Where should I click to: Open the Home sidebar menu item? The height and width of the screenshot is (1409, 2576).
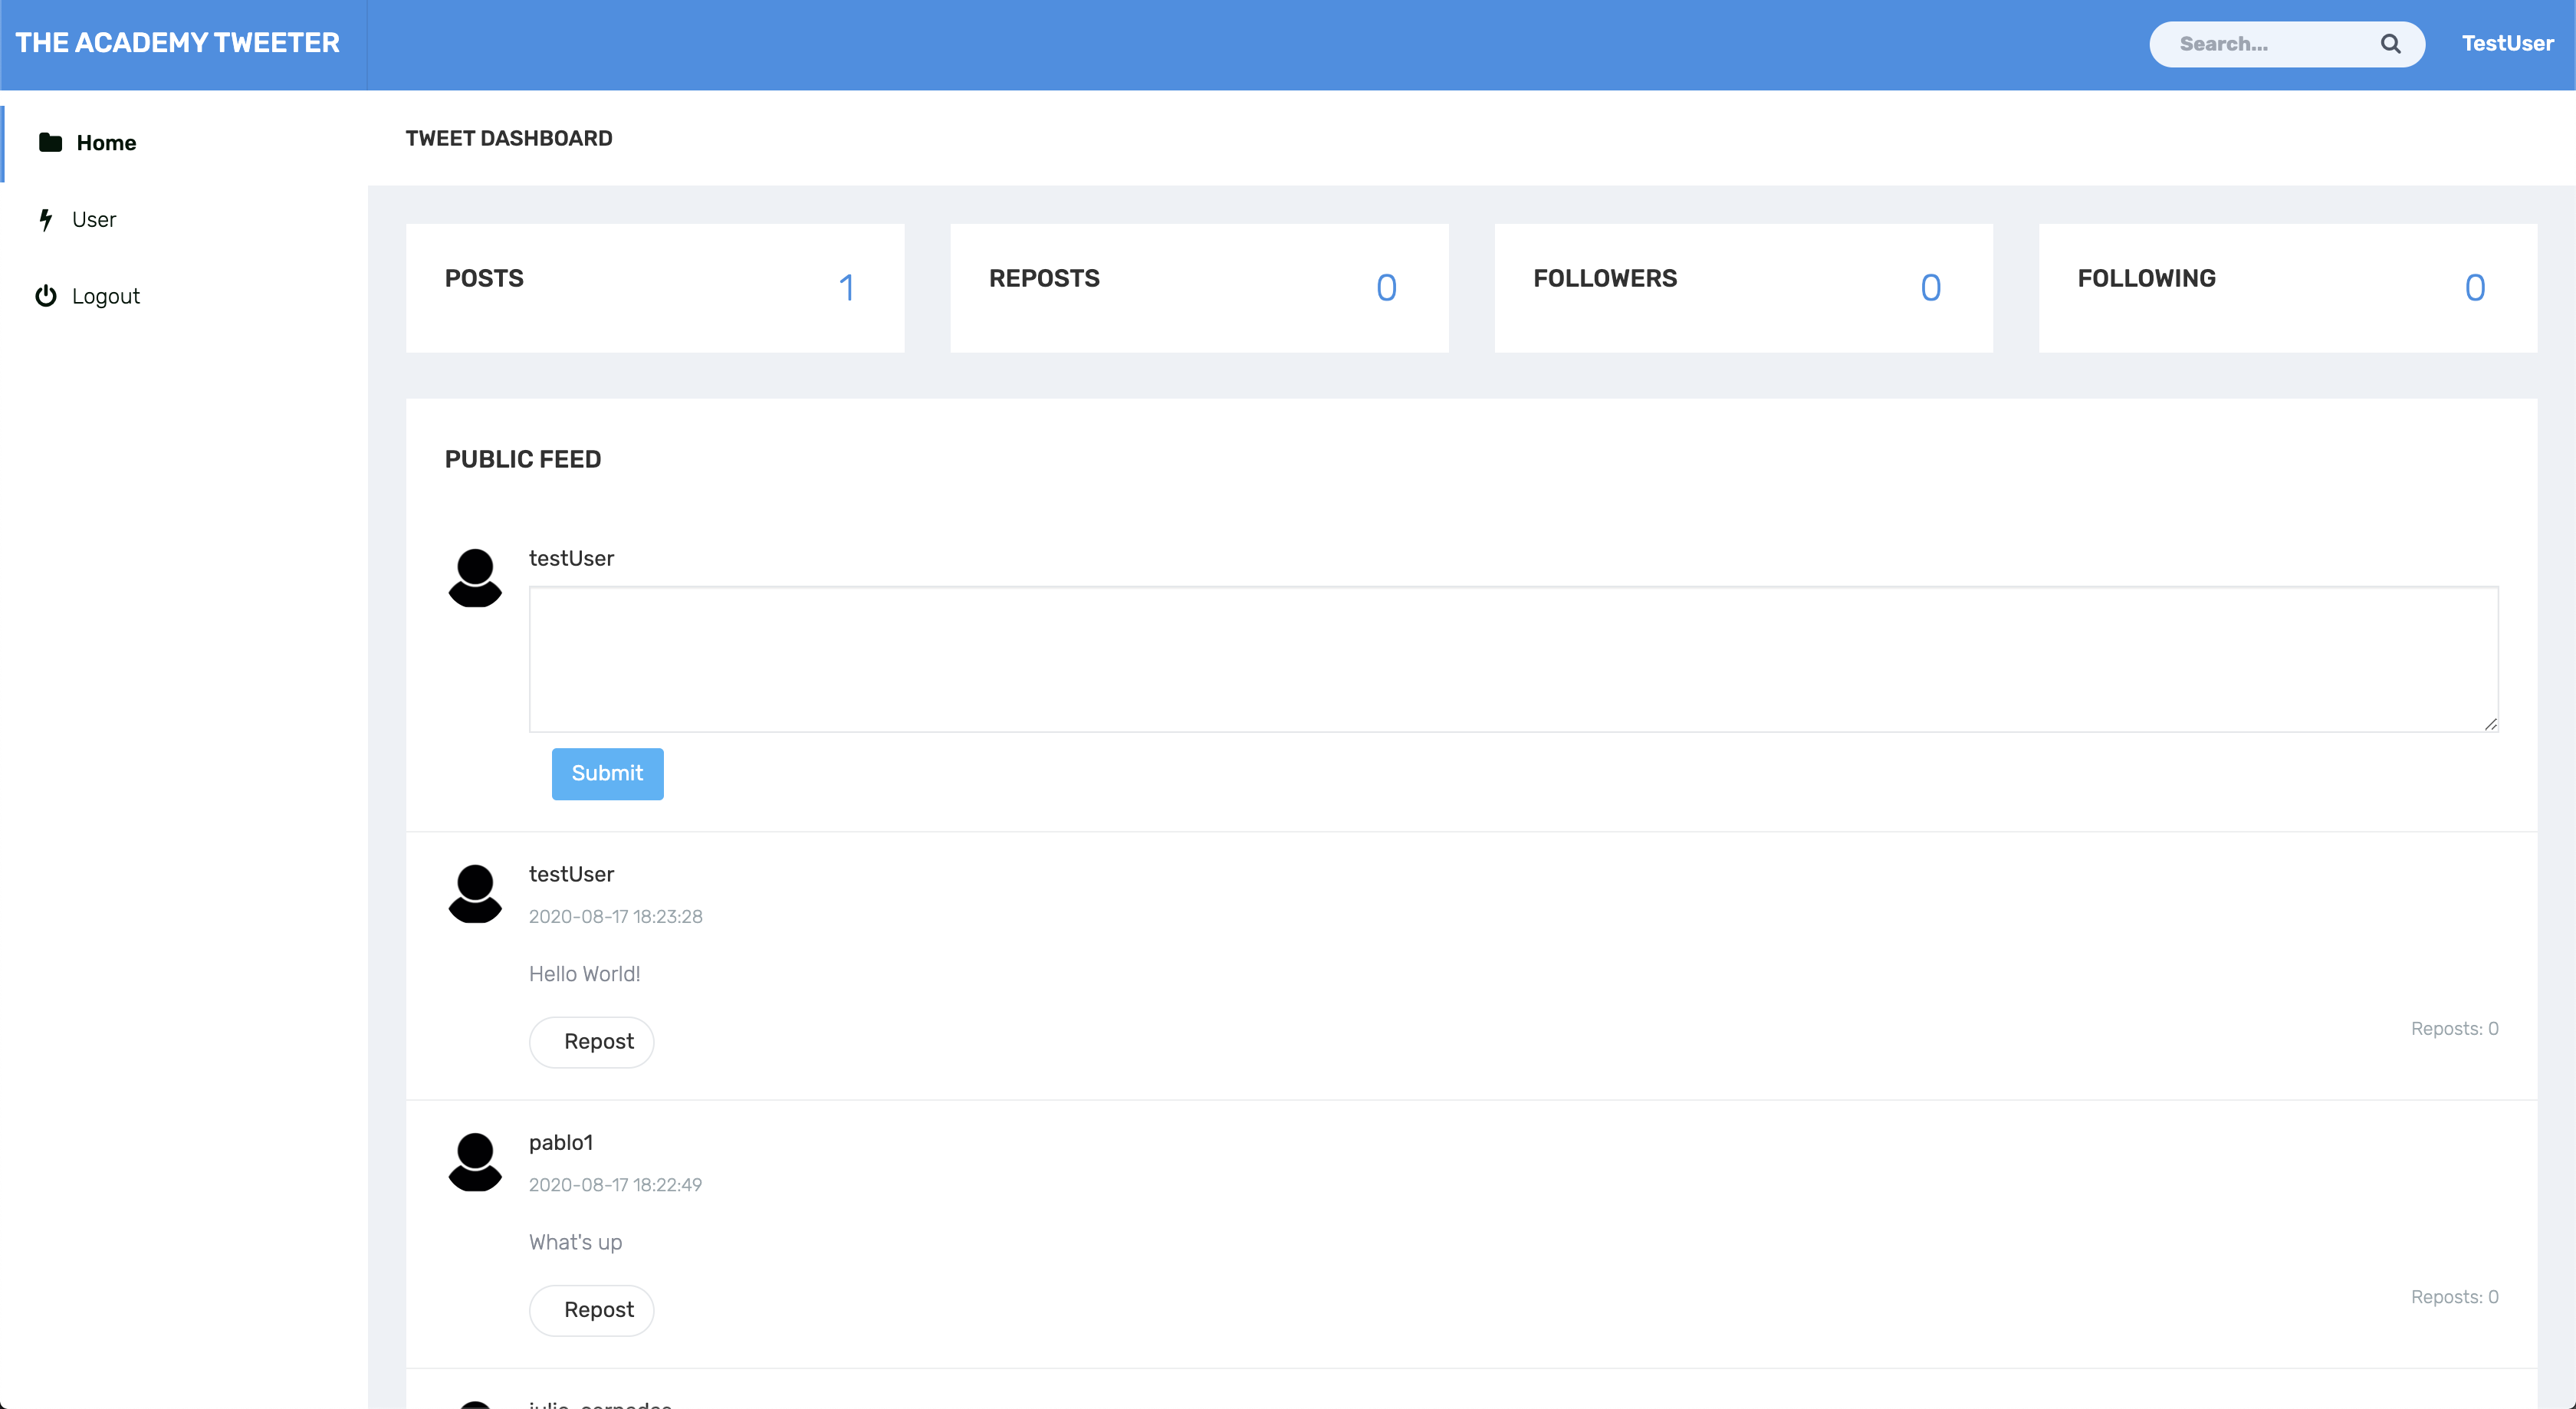point(106,143)
